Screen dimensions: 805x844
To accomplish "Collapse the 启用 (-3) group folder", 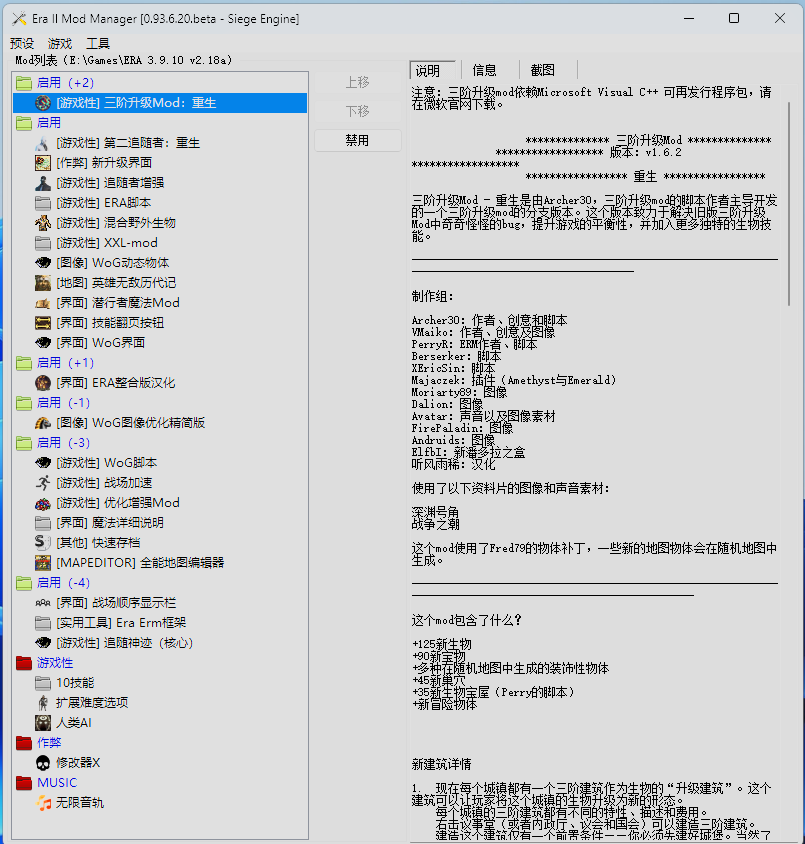I will [24, 443].
